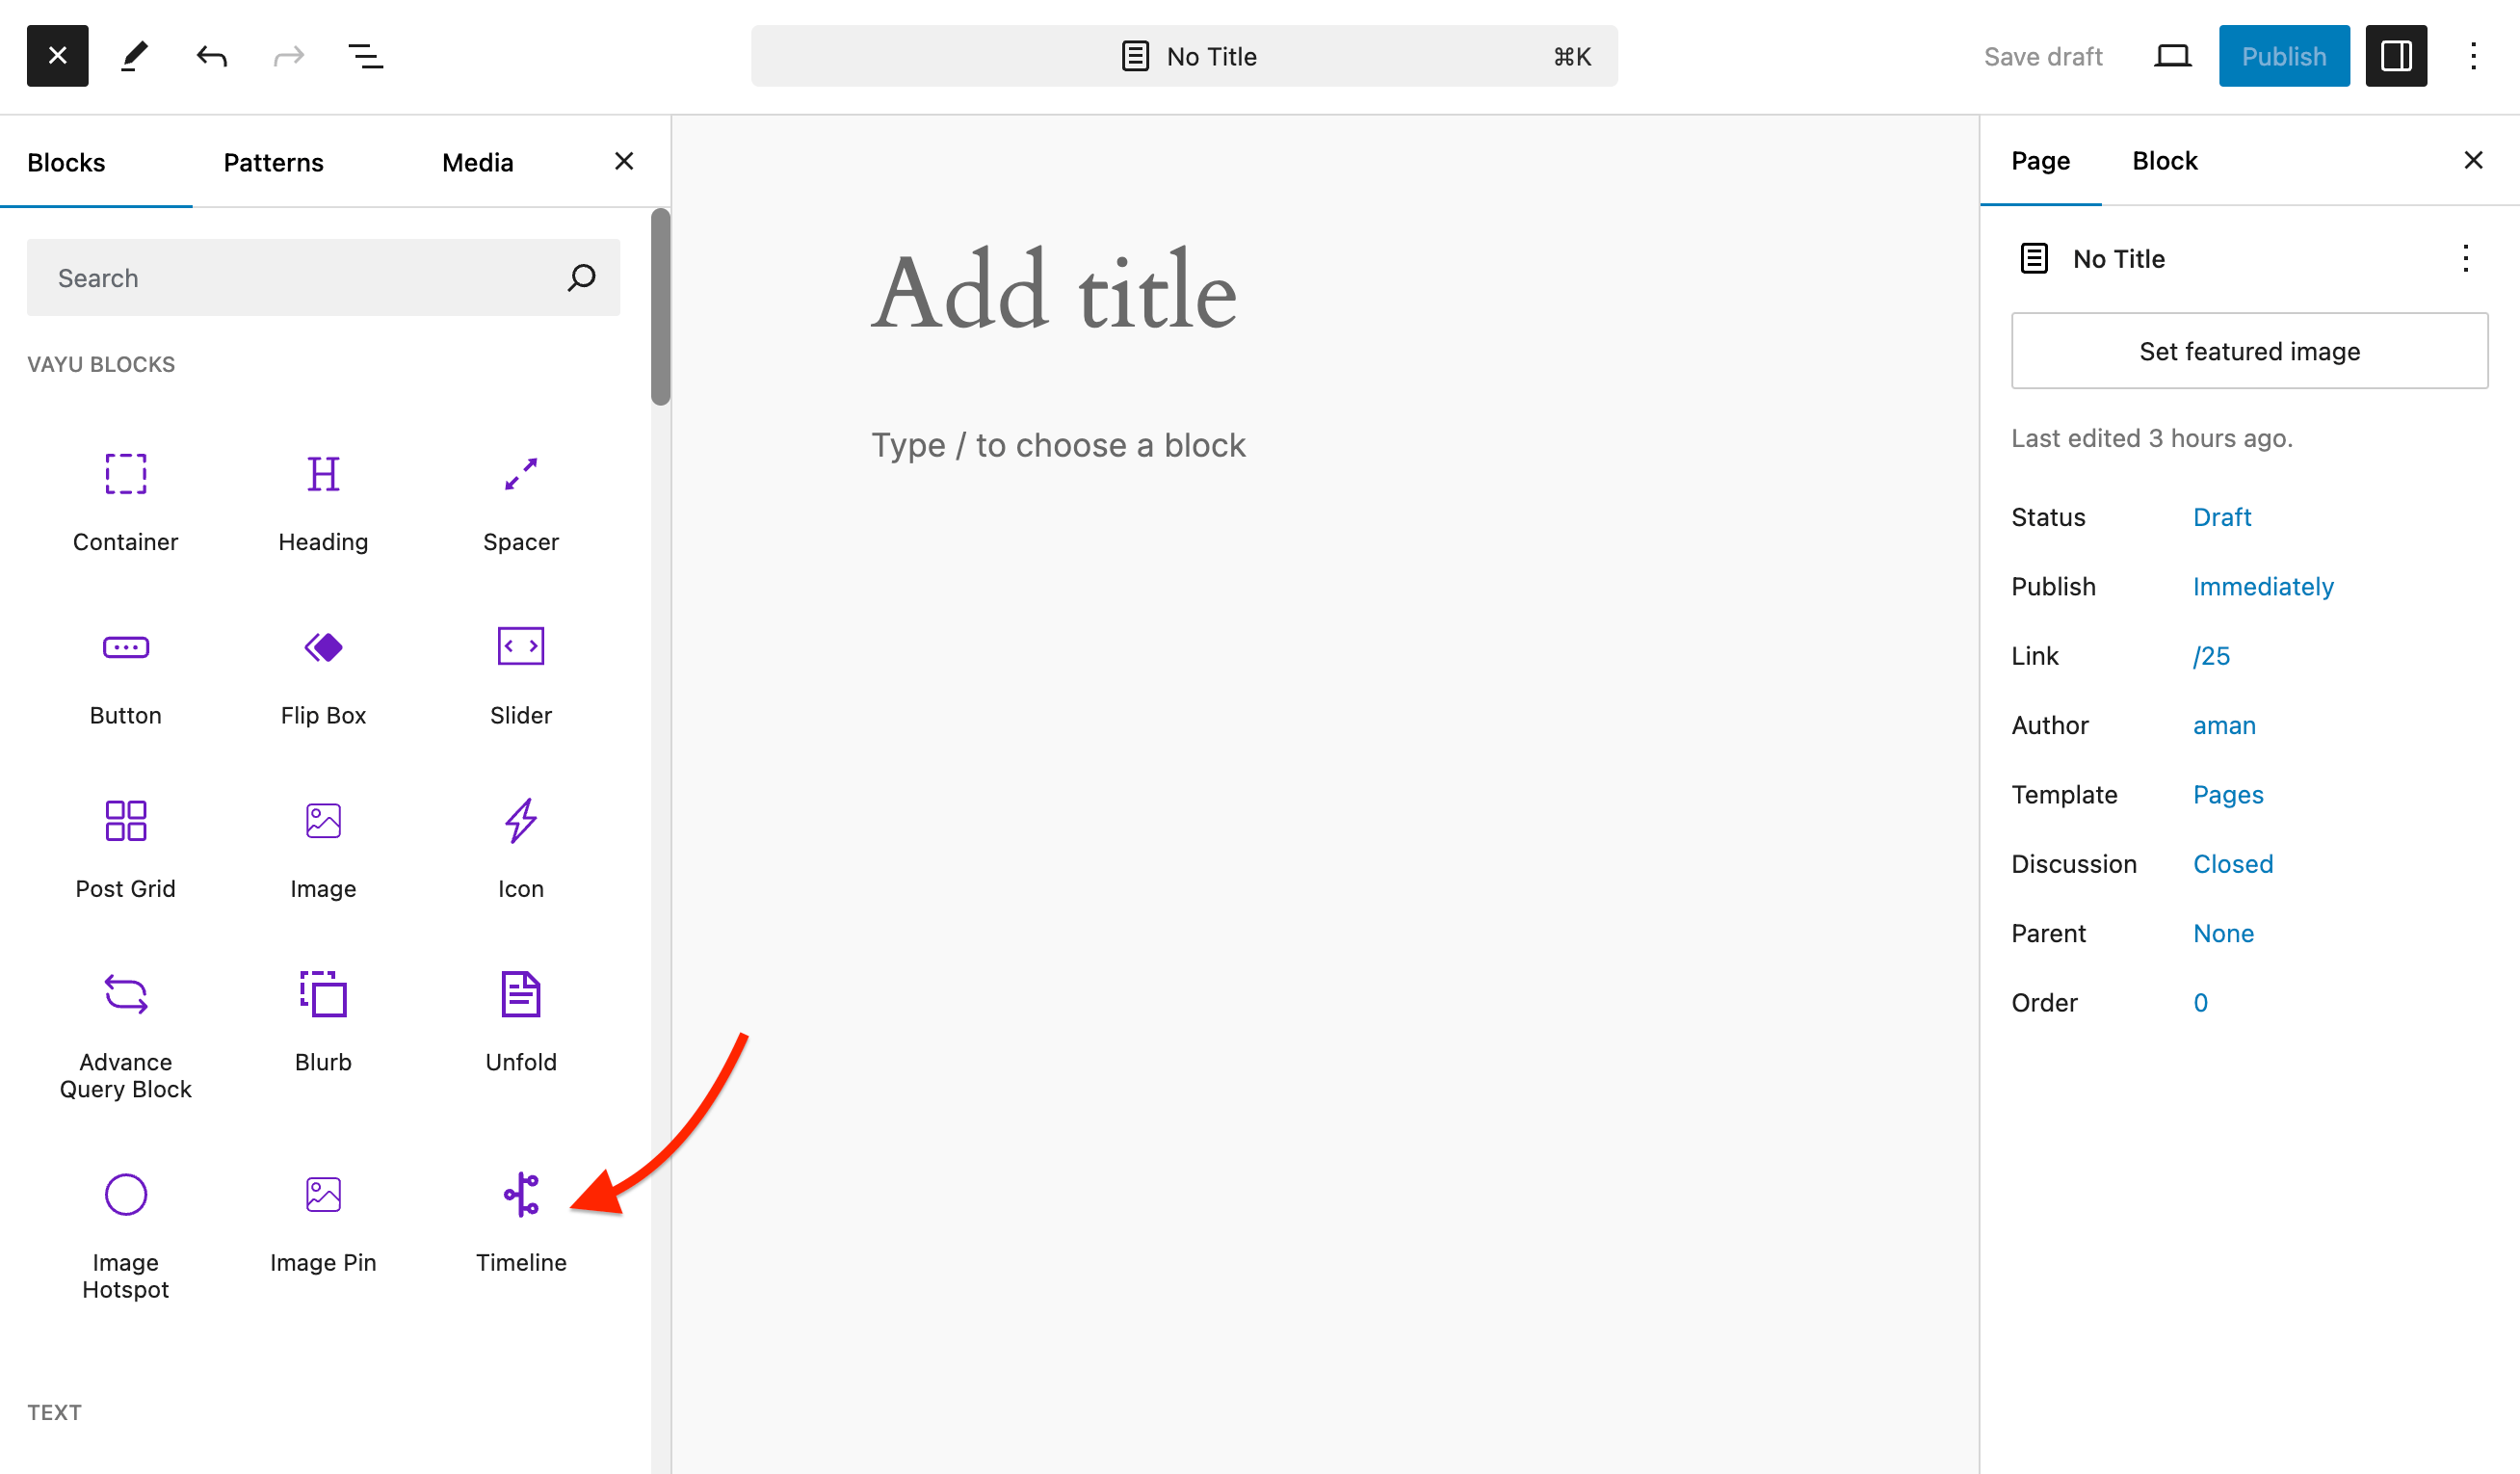Add the Flip Box block
Viewport: 2520px width, 1474px height.
pos(323,673)
